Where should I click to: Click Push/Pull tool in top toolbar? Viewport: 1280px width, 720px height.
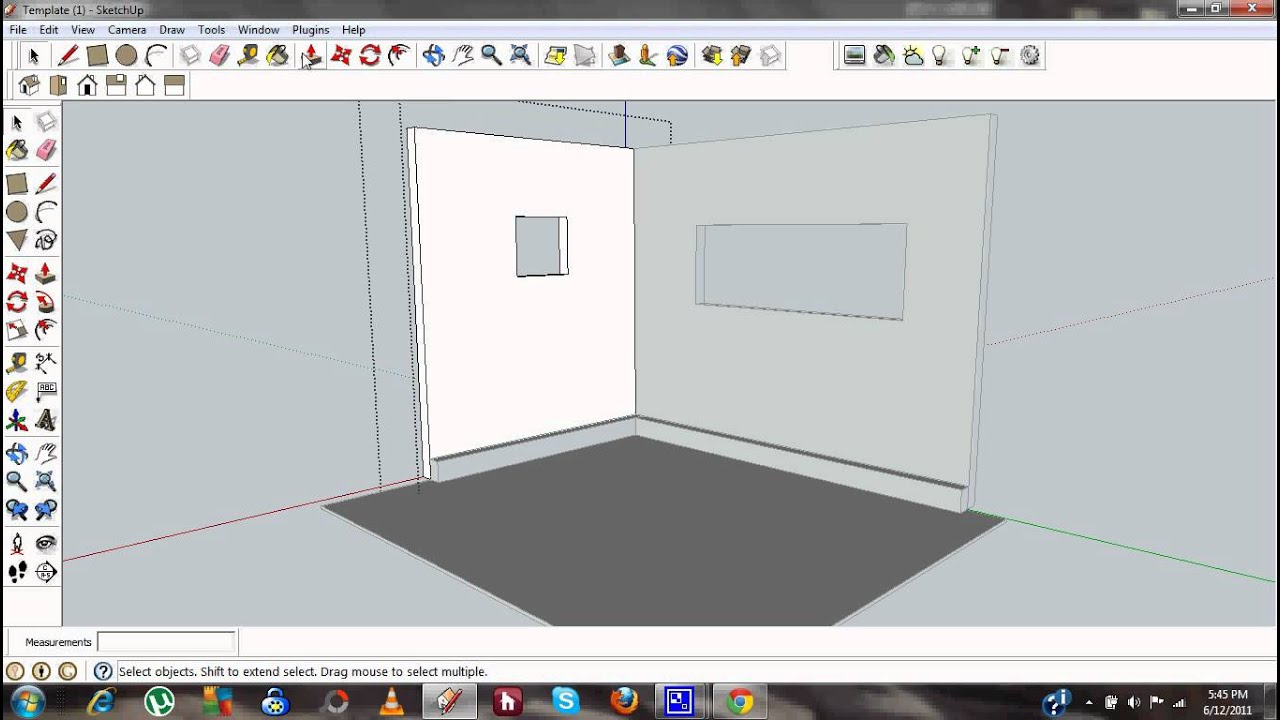point(311,56)
